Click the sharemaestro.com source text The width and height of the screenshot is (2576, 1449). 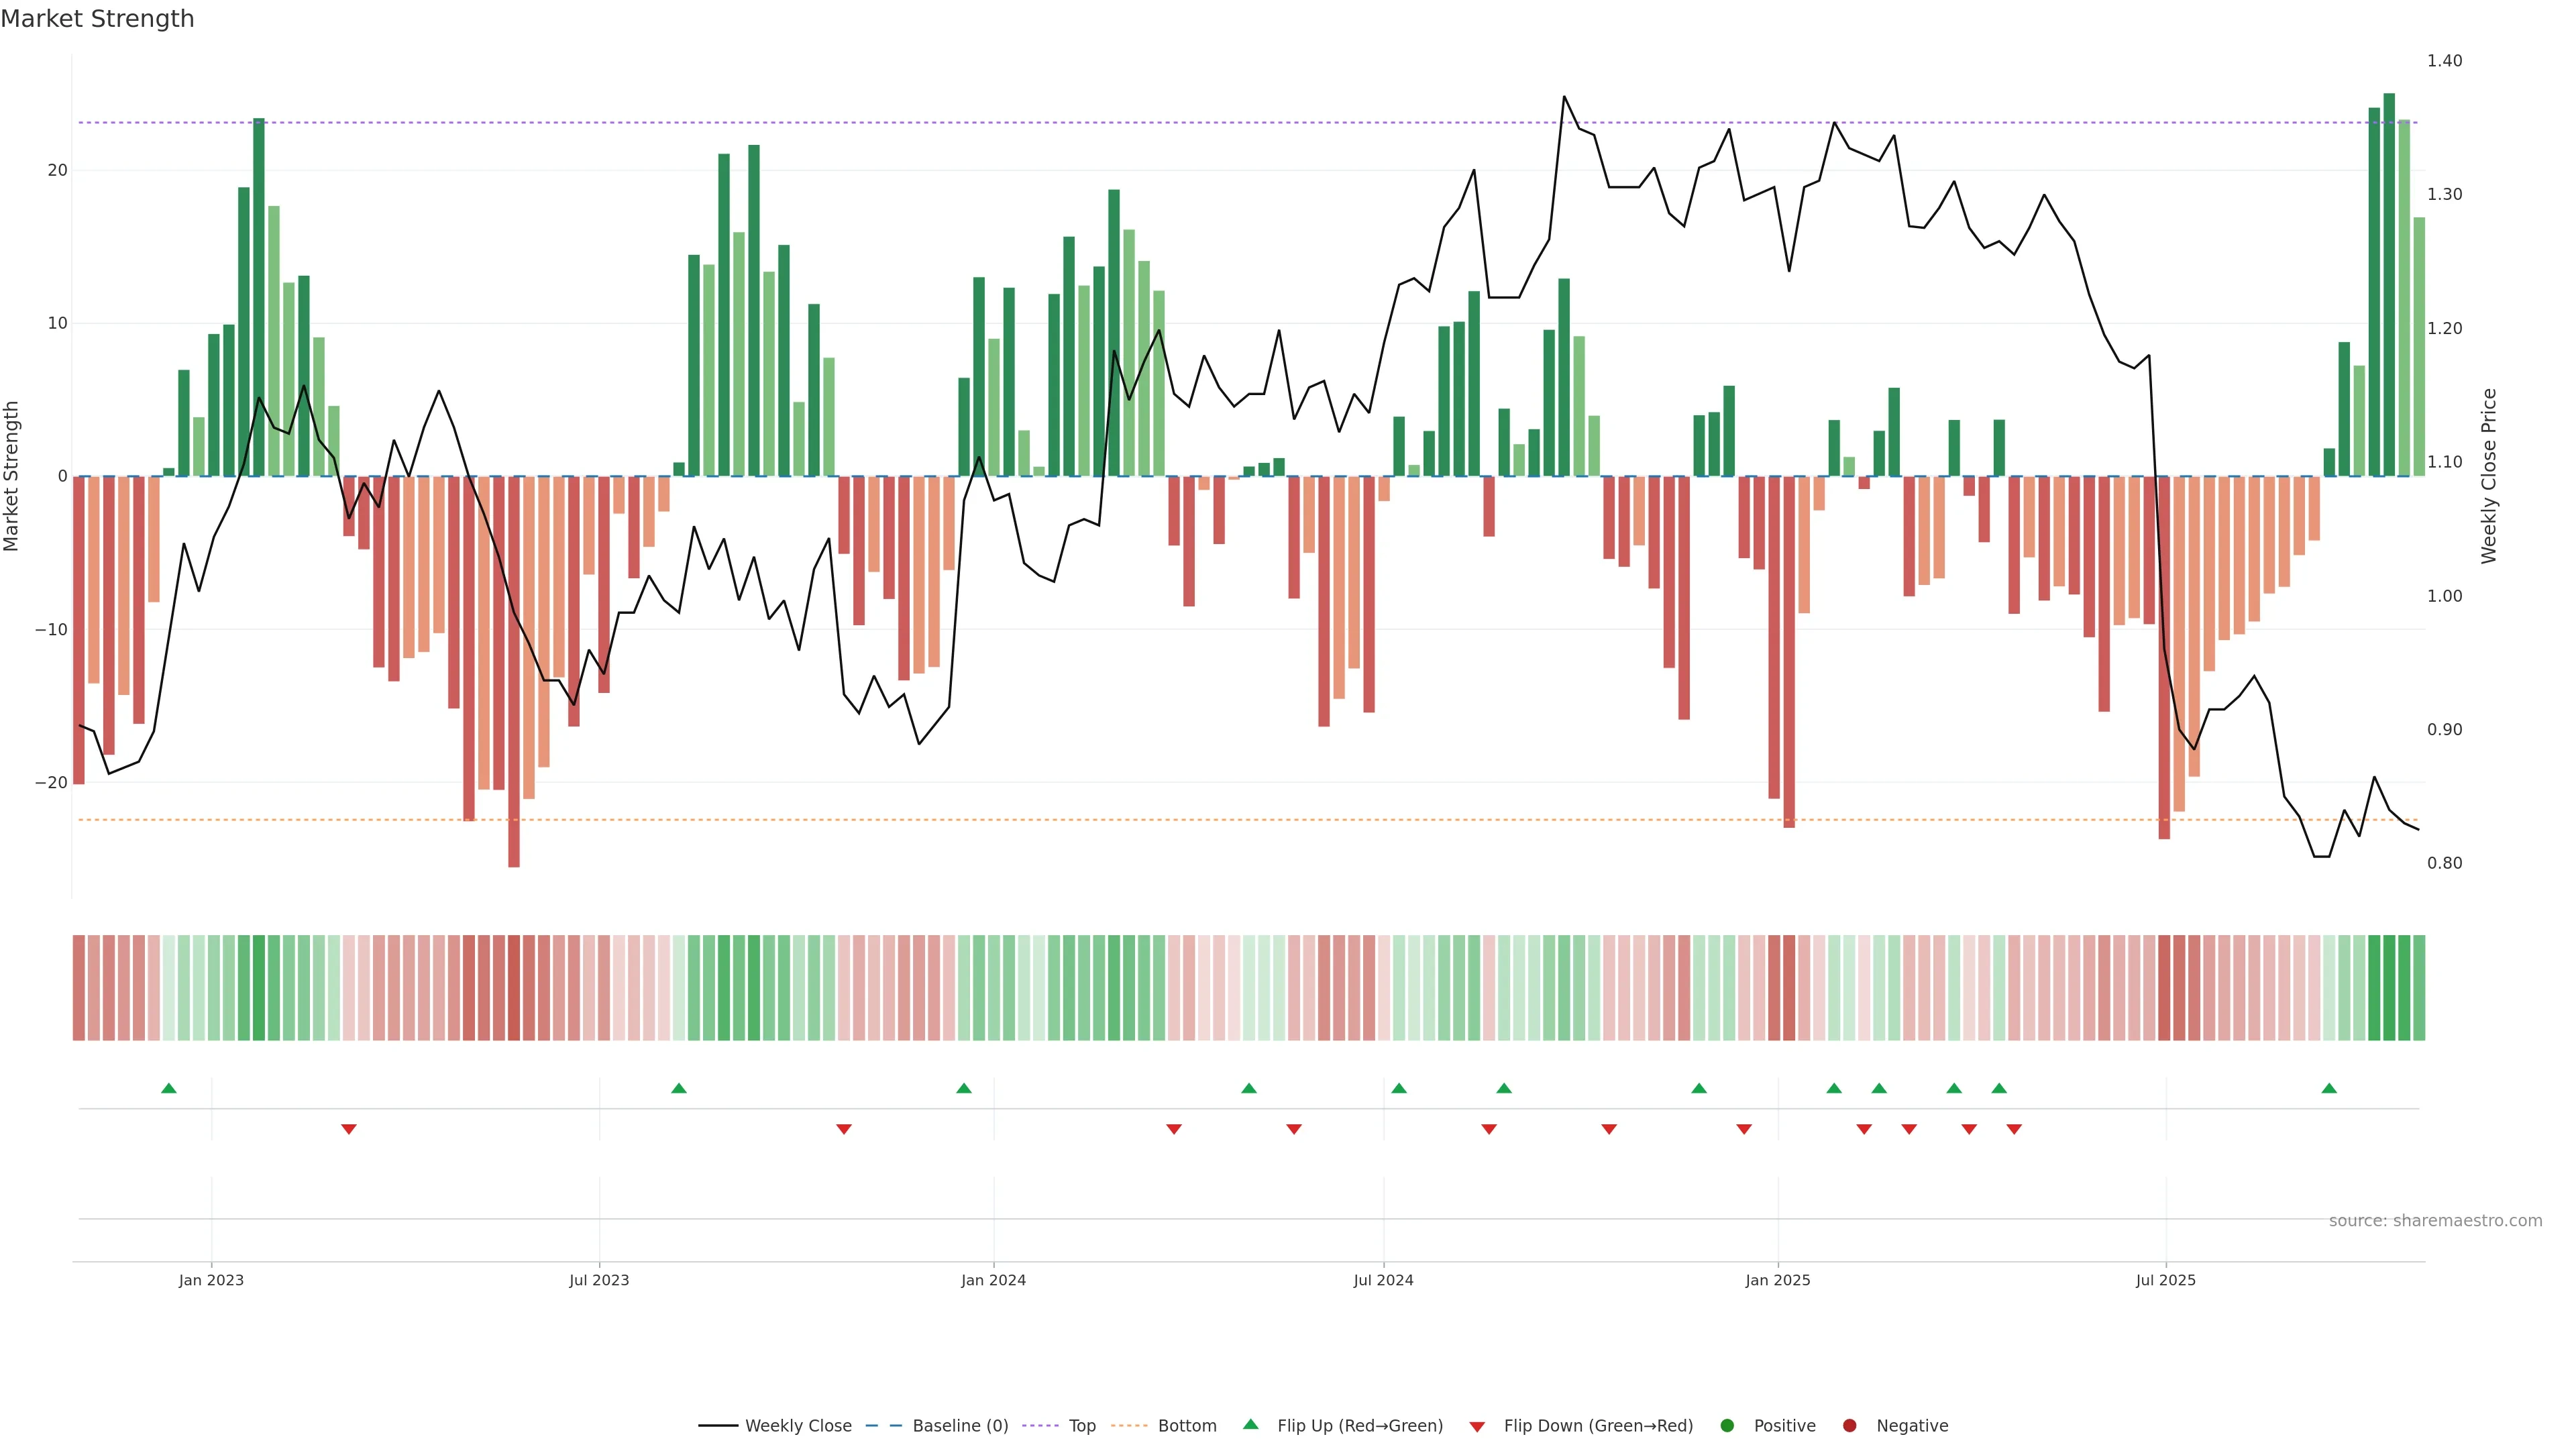tap(2435, 1221)
